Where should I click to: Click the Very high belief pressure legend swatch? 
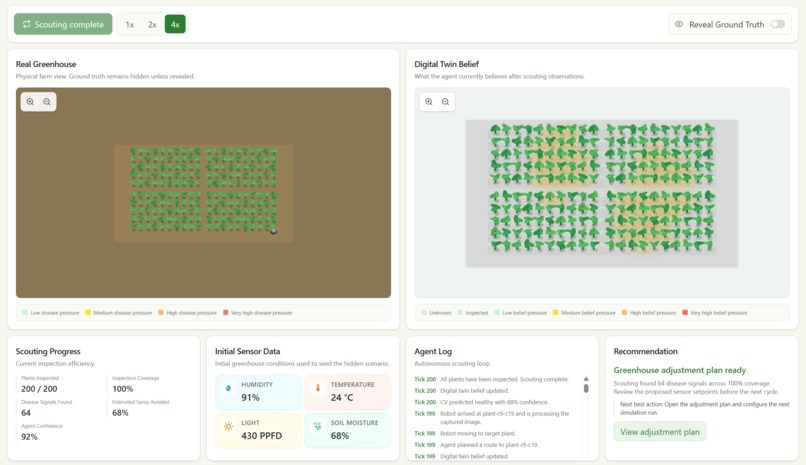[x=685, y=312]
